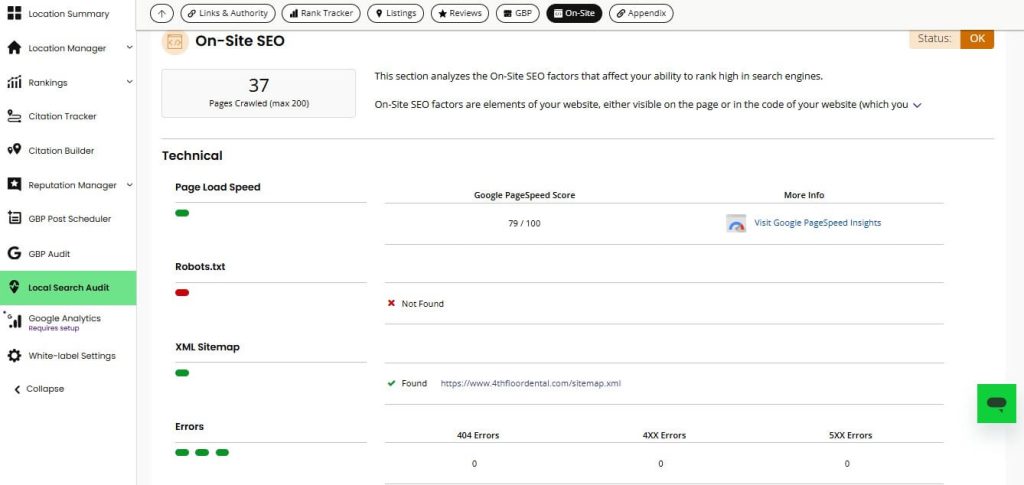The image size is (1024, 485).
Task: Click Google Analytics Requires setup text
Action: (54, 328)
